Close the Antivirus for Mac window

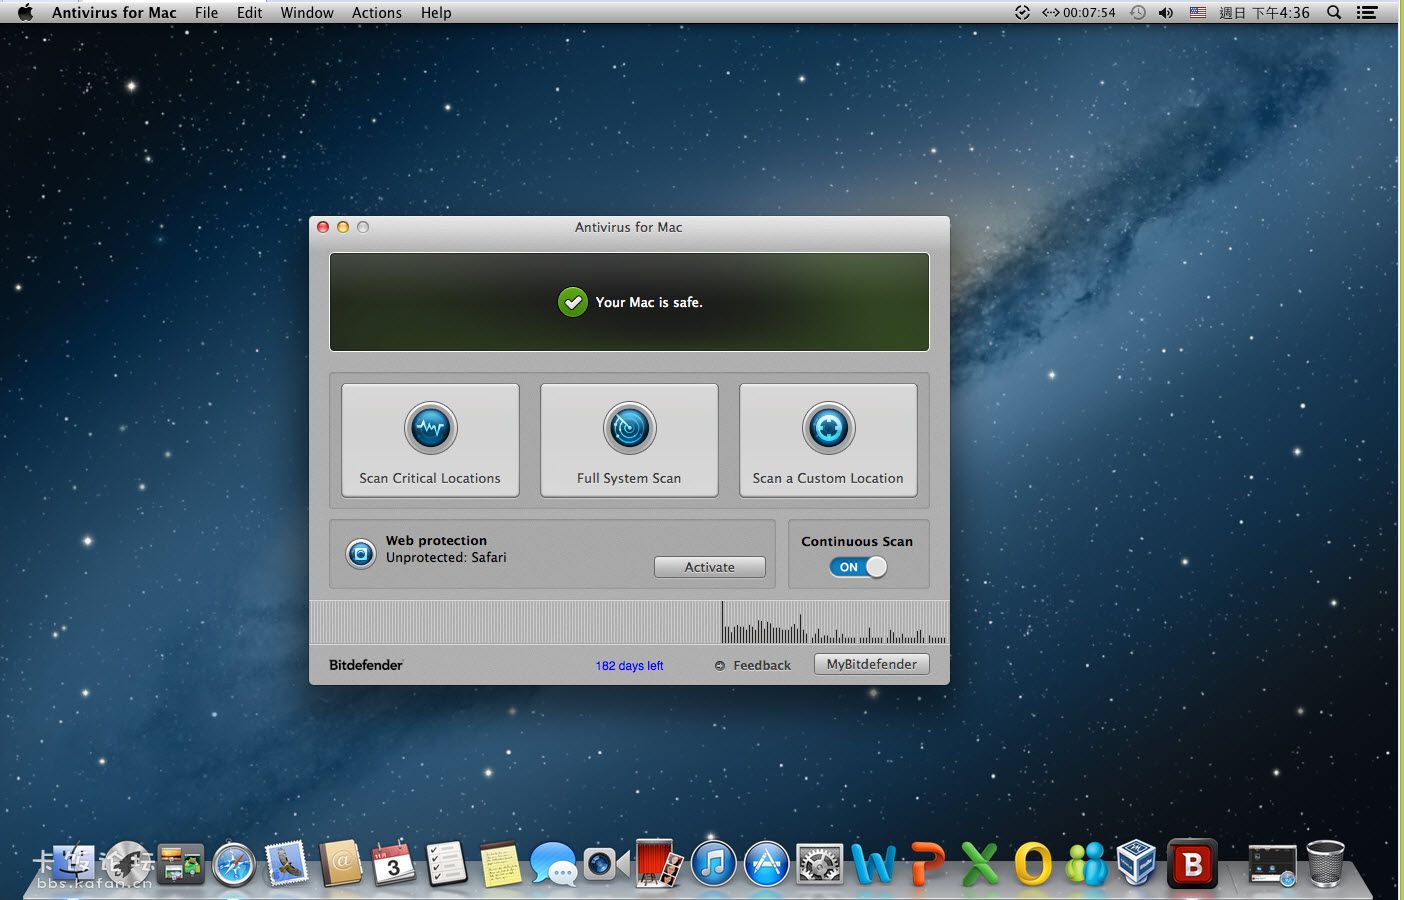[323, 227]
